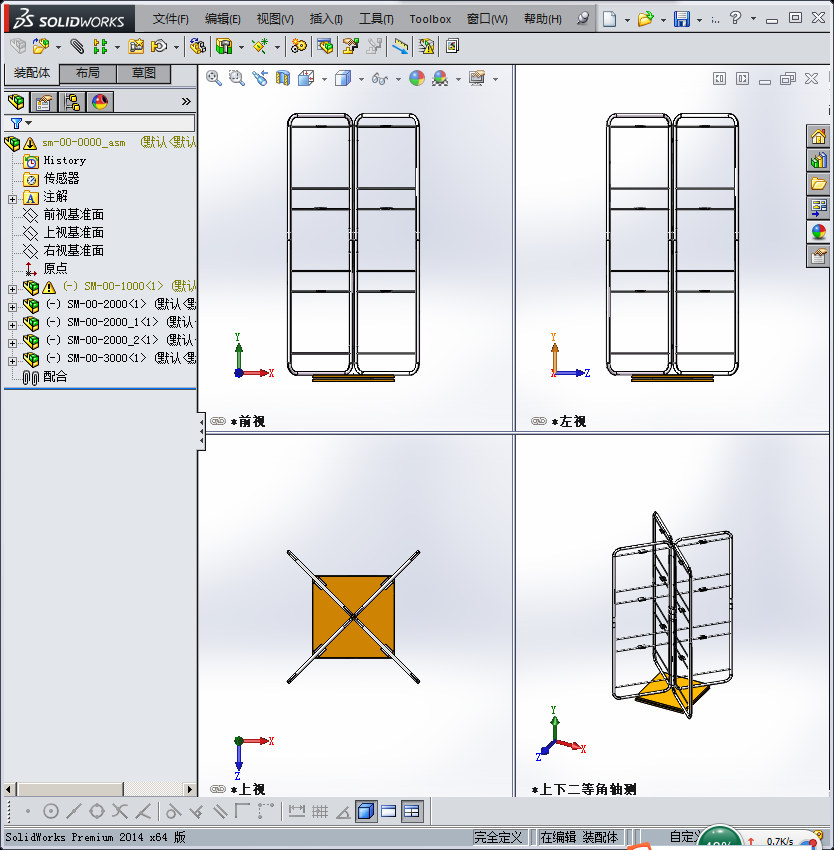The image size is (834, 850).
Task: Click the FeatureManager filter input field
Action: 111,123
